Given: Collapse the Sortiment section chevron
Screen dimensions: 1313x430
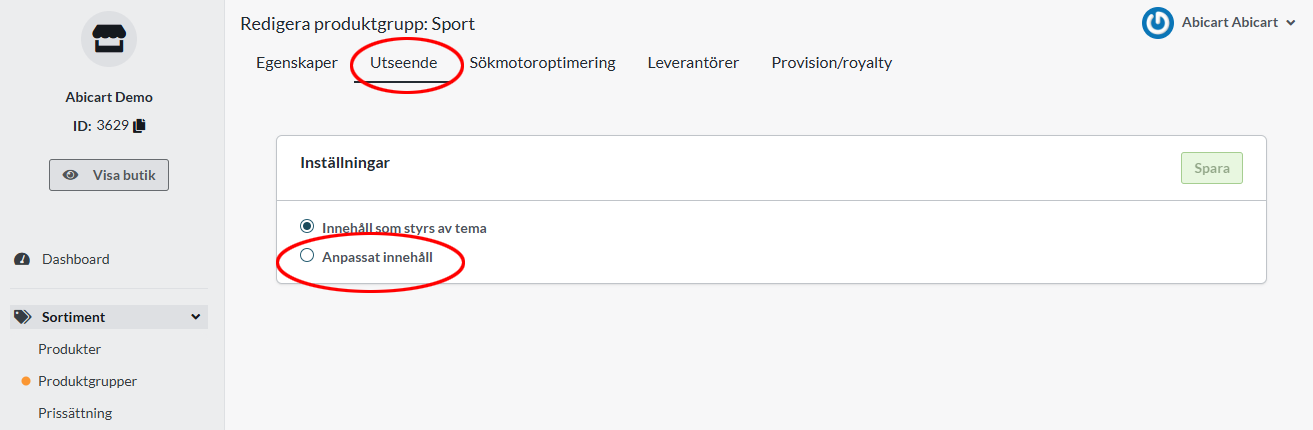Looking at the screenshot, I should 195,317.
